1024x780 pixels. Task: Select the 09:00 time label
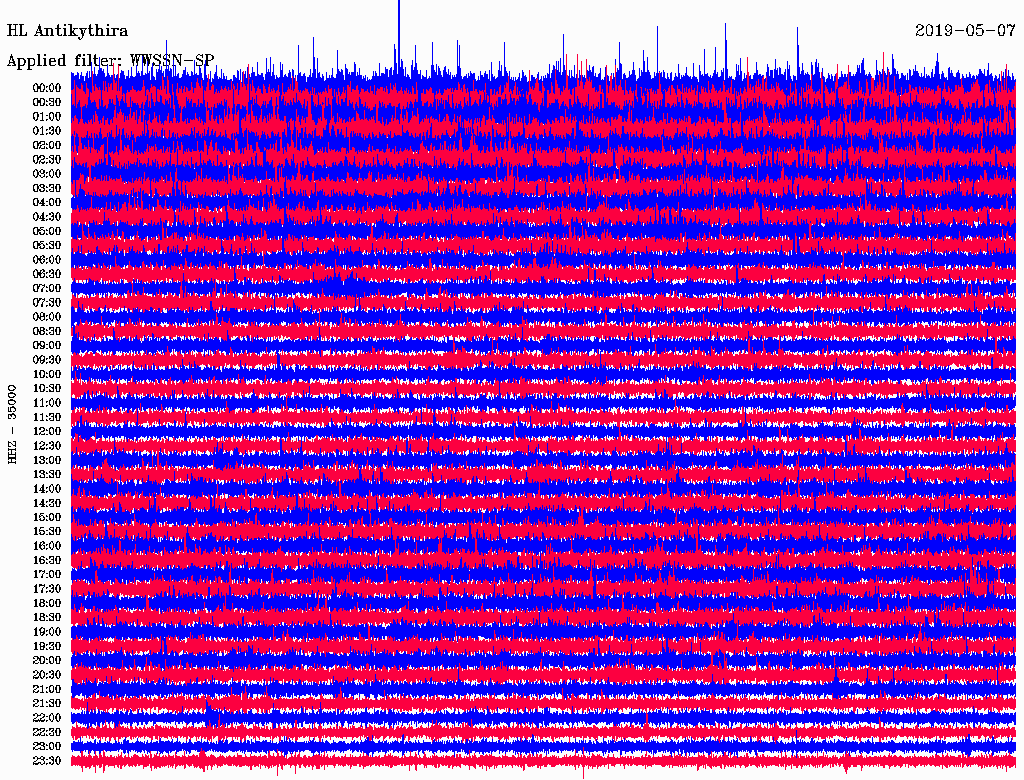pyautogui.click(x=46, y=346)
